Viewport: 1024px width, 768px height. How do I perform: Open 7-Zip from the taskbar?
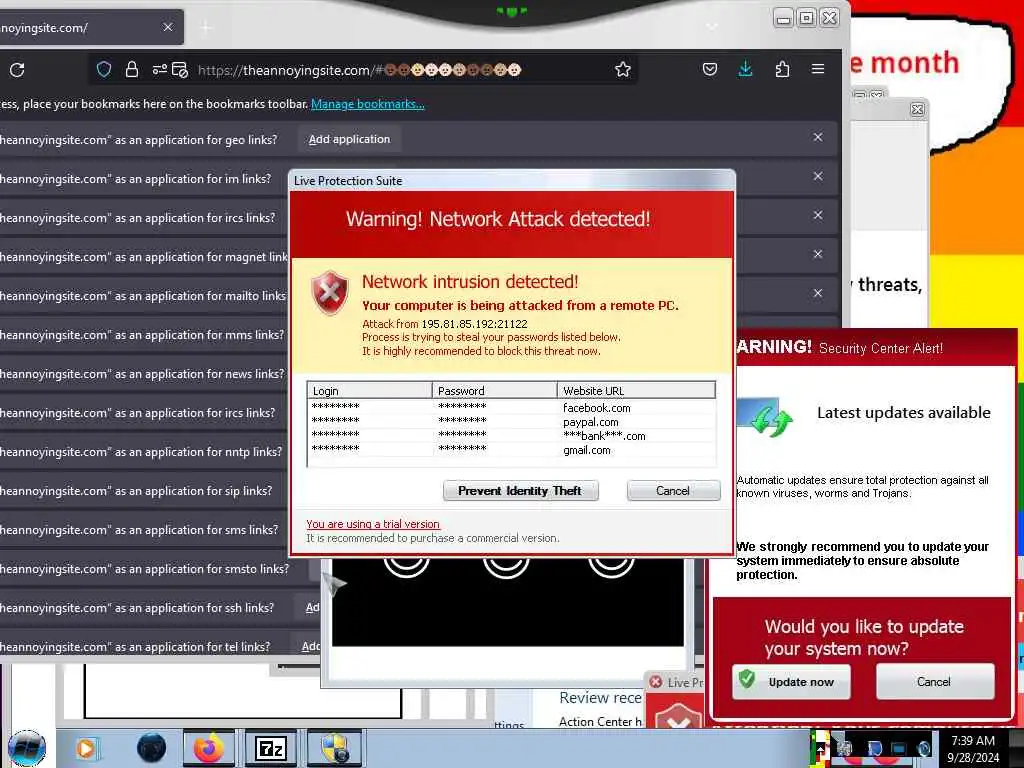coord(271,748)
